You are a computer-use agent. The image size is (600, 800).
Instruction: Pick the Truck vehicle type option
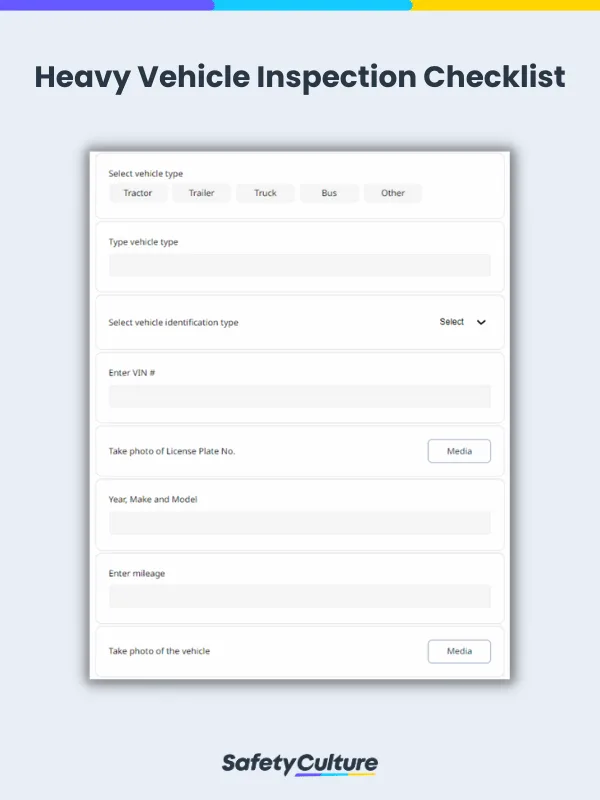[264, 193]
